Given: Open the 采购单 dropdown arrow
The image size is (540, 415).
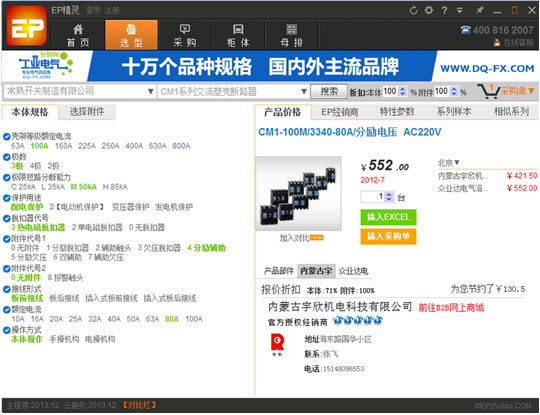Looking at the screenshot, I should tap(531, 91).
